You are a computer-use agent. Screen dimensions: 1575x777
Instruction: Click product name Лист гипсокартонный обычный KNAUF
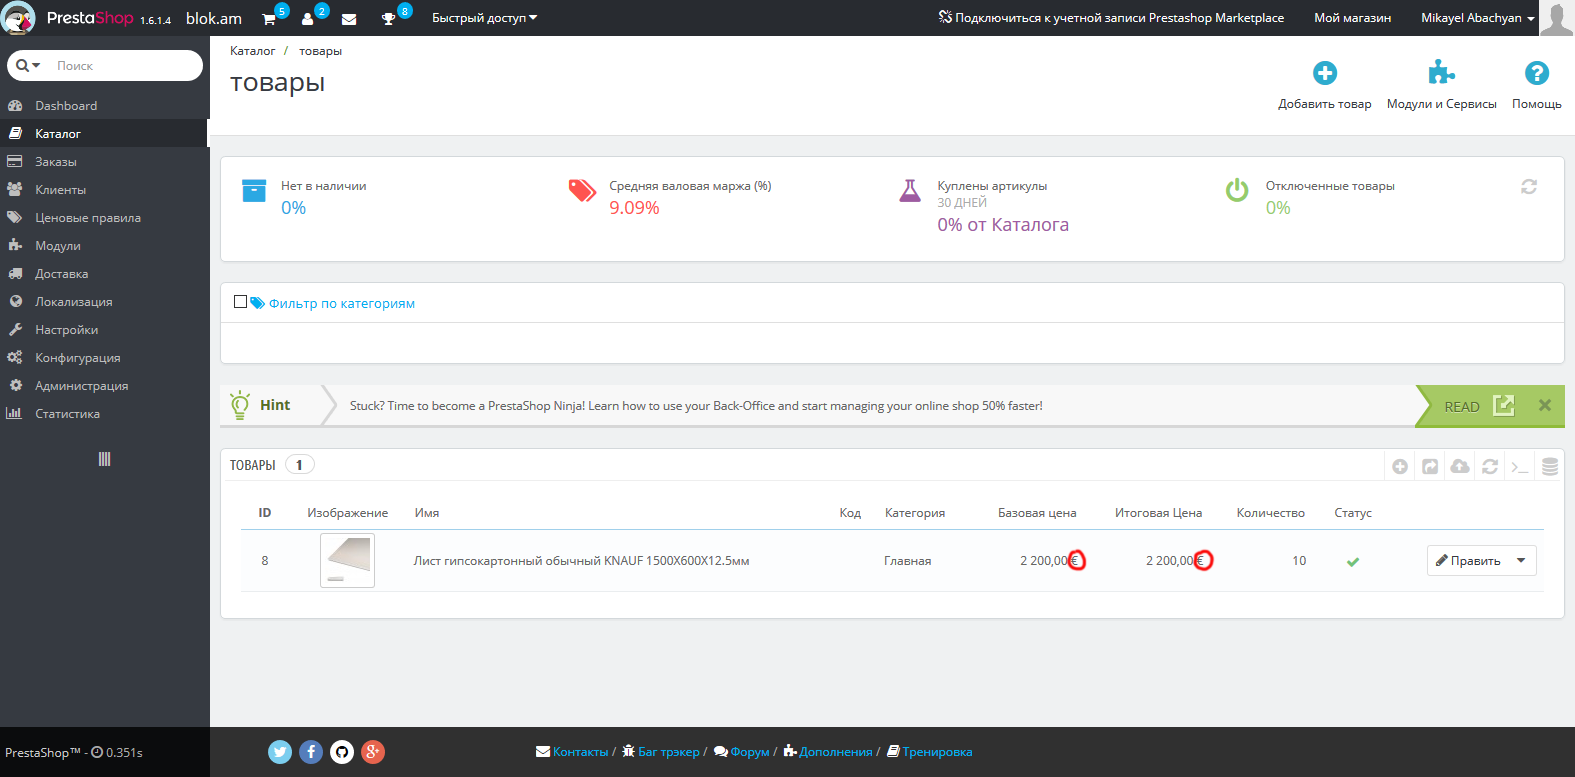[581, 561]
